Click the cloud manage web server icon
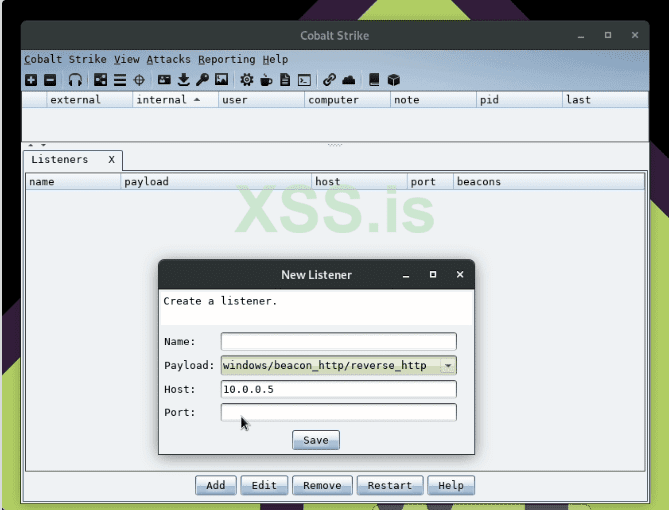This screenshot has height=510, width=669. pyautogui.click(x=349, y=80)
